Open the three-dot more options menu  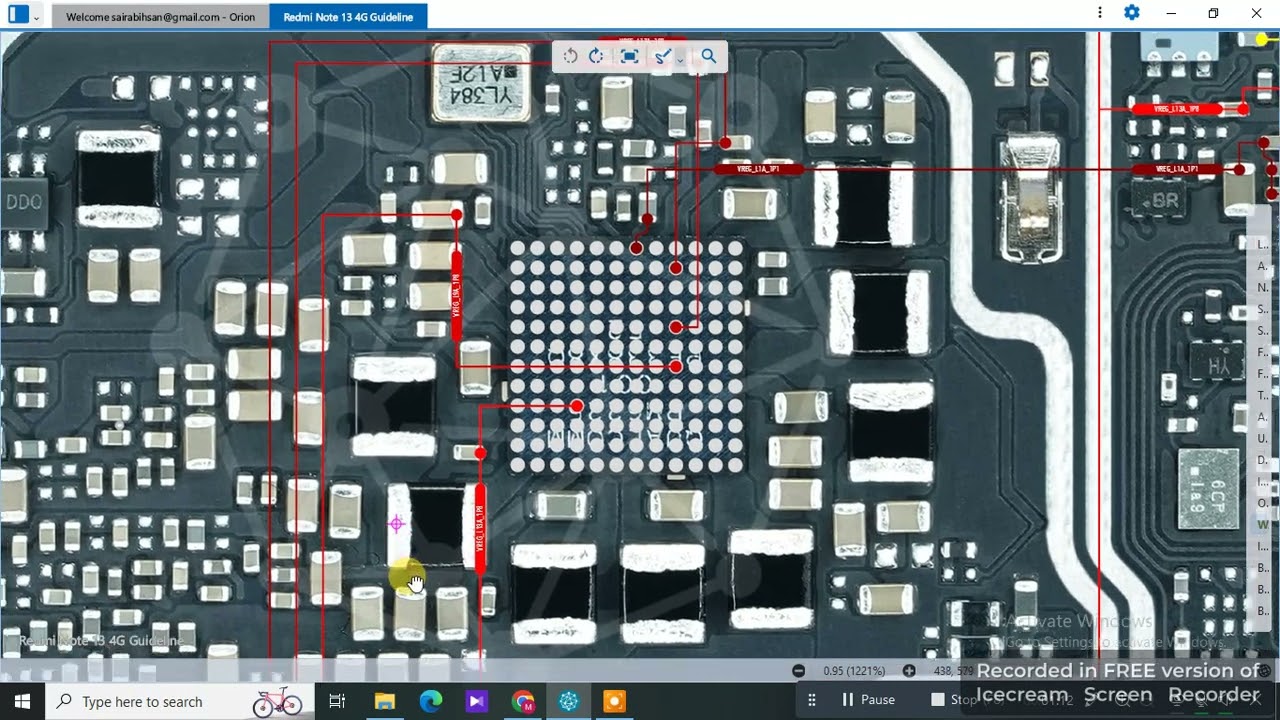click(x=1100, y=13)
